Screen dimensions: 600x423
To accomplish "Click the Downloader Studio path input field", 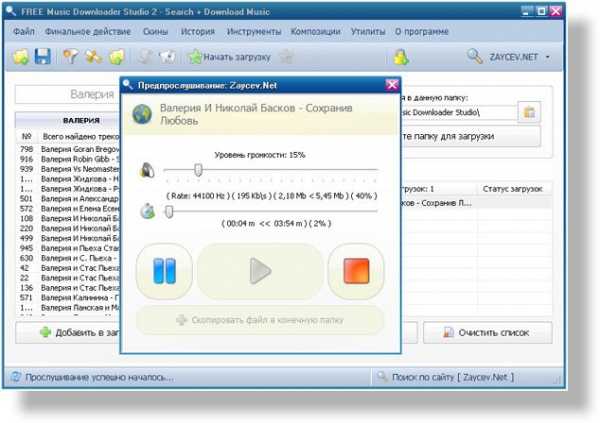I will [458, 113].
